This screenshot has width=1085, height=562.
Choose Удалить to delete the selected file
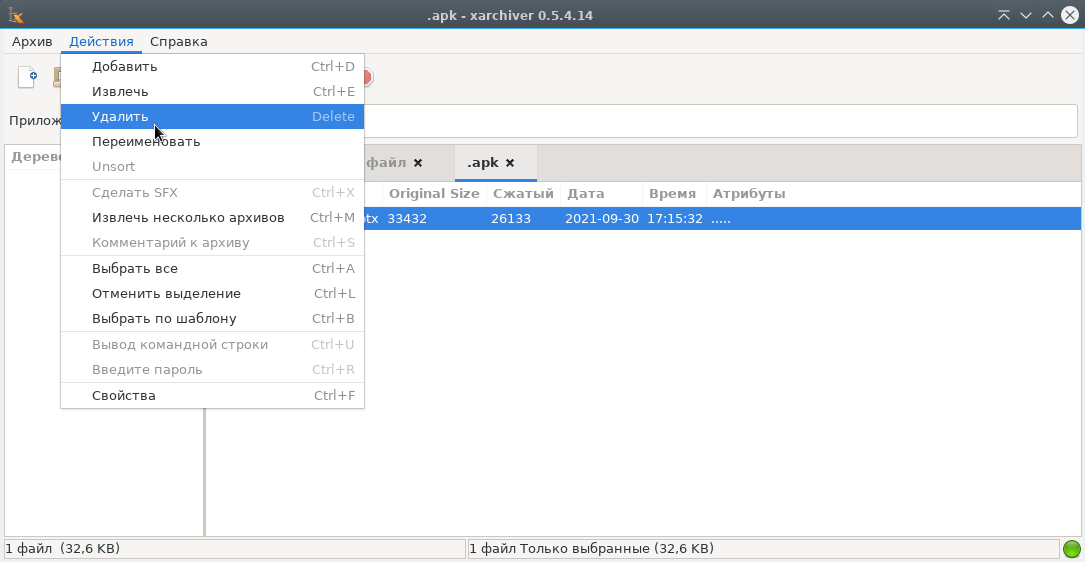[120, 117]
